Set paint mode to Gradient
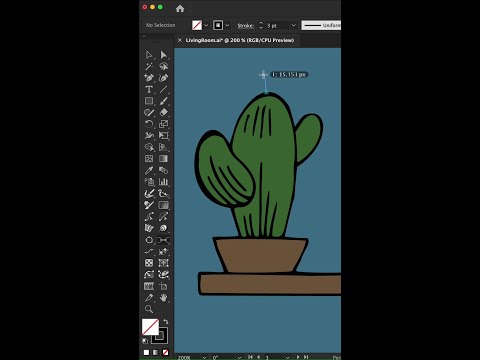The image size is (480, 360). 156,352
